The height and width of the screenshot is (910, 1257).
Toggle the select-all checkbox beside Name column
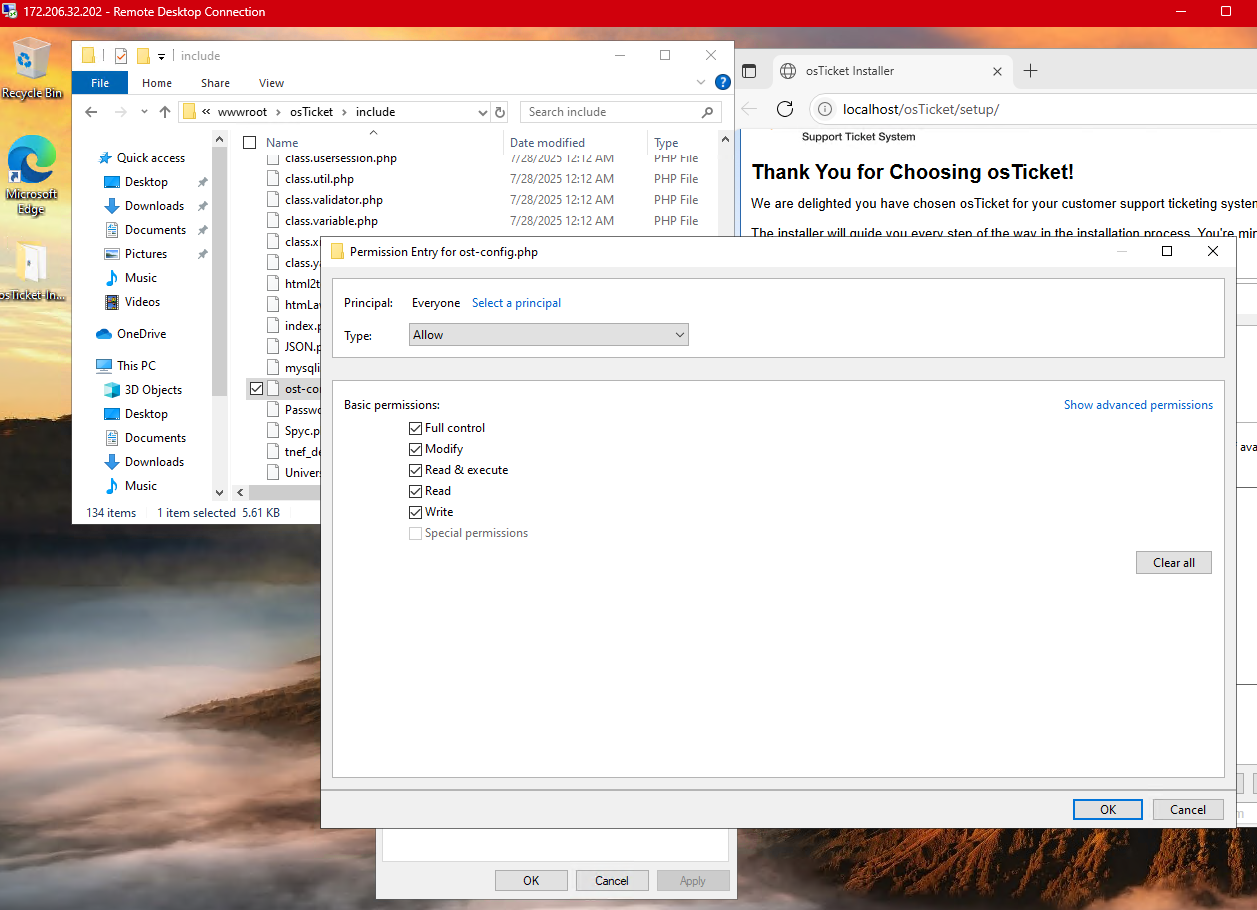[x=250, y=143]
